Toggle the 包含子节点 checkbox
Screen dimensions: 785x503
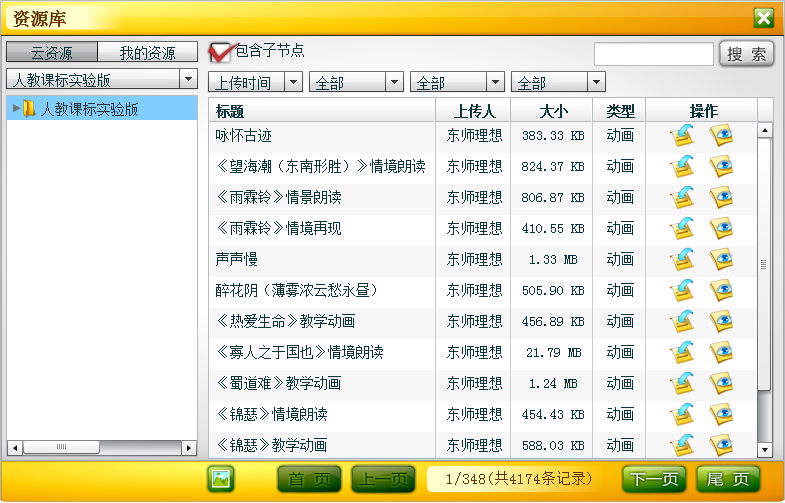(x=220, y=52)
